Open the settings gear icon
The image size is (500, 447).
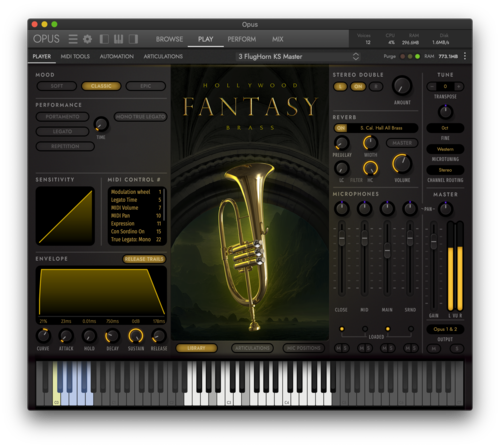point(88,39)
